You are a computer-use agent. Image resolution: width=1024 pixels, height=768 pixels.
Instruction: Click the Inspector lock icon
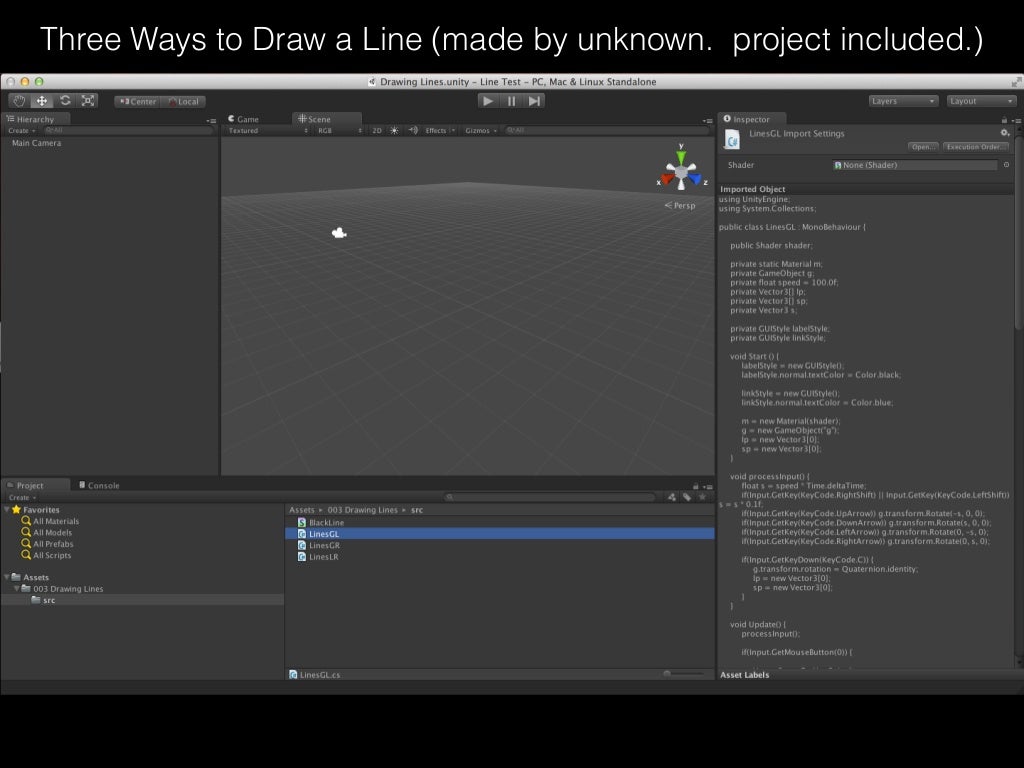pyautogui.click(x=1004, y=120)
